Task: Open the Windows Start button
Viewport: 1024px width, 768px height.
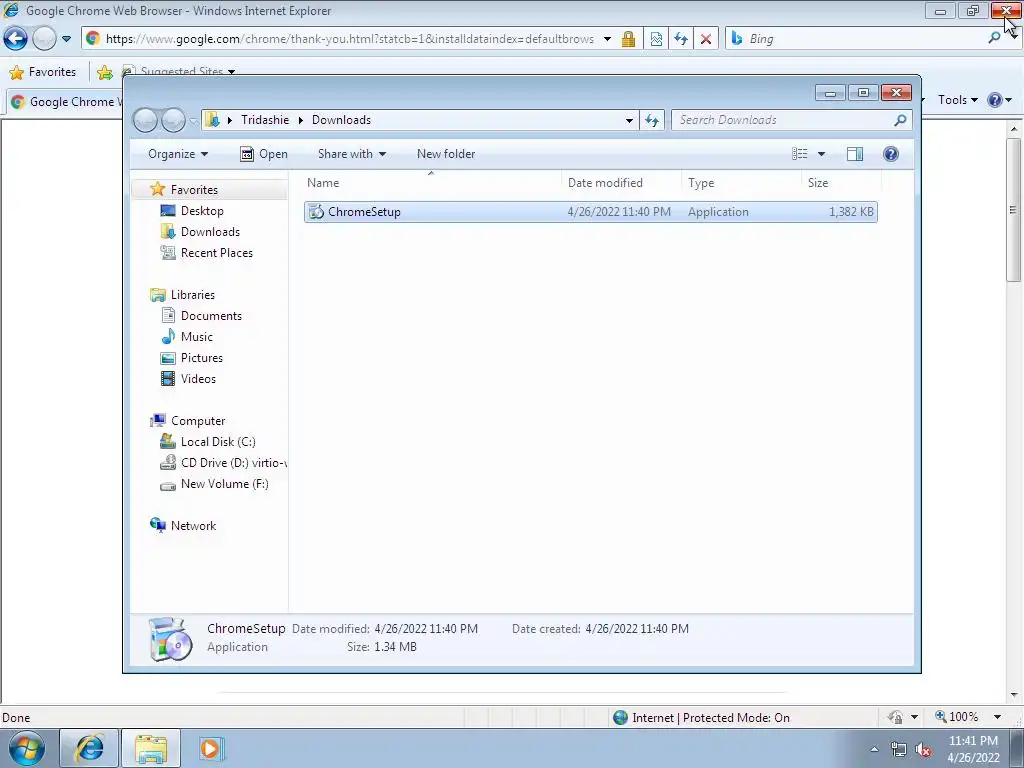Action: [x=27, y=748]
